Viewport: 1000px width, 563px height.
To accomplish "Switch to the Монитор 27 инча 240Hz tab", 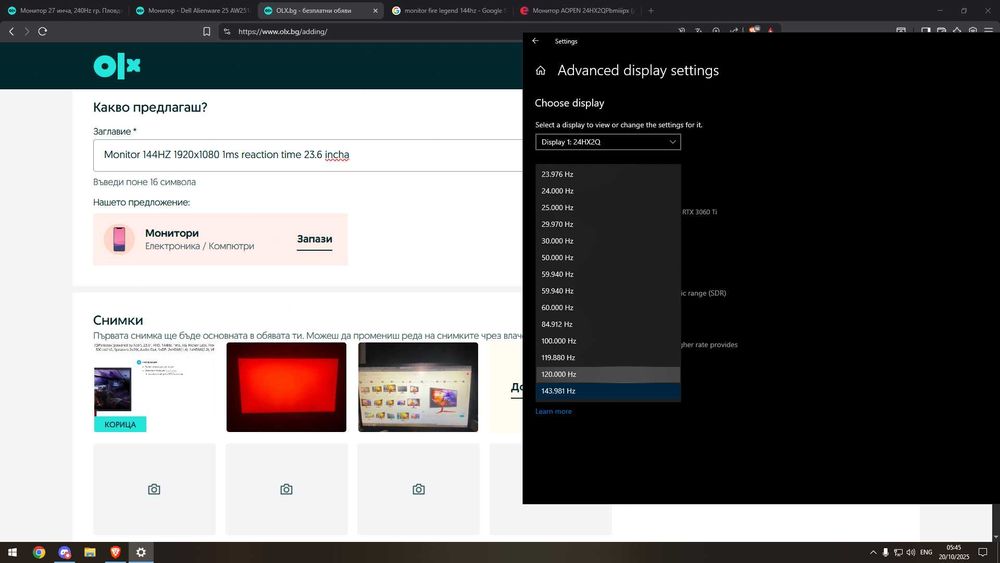I will (64, 11).
